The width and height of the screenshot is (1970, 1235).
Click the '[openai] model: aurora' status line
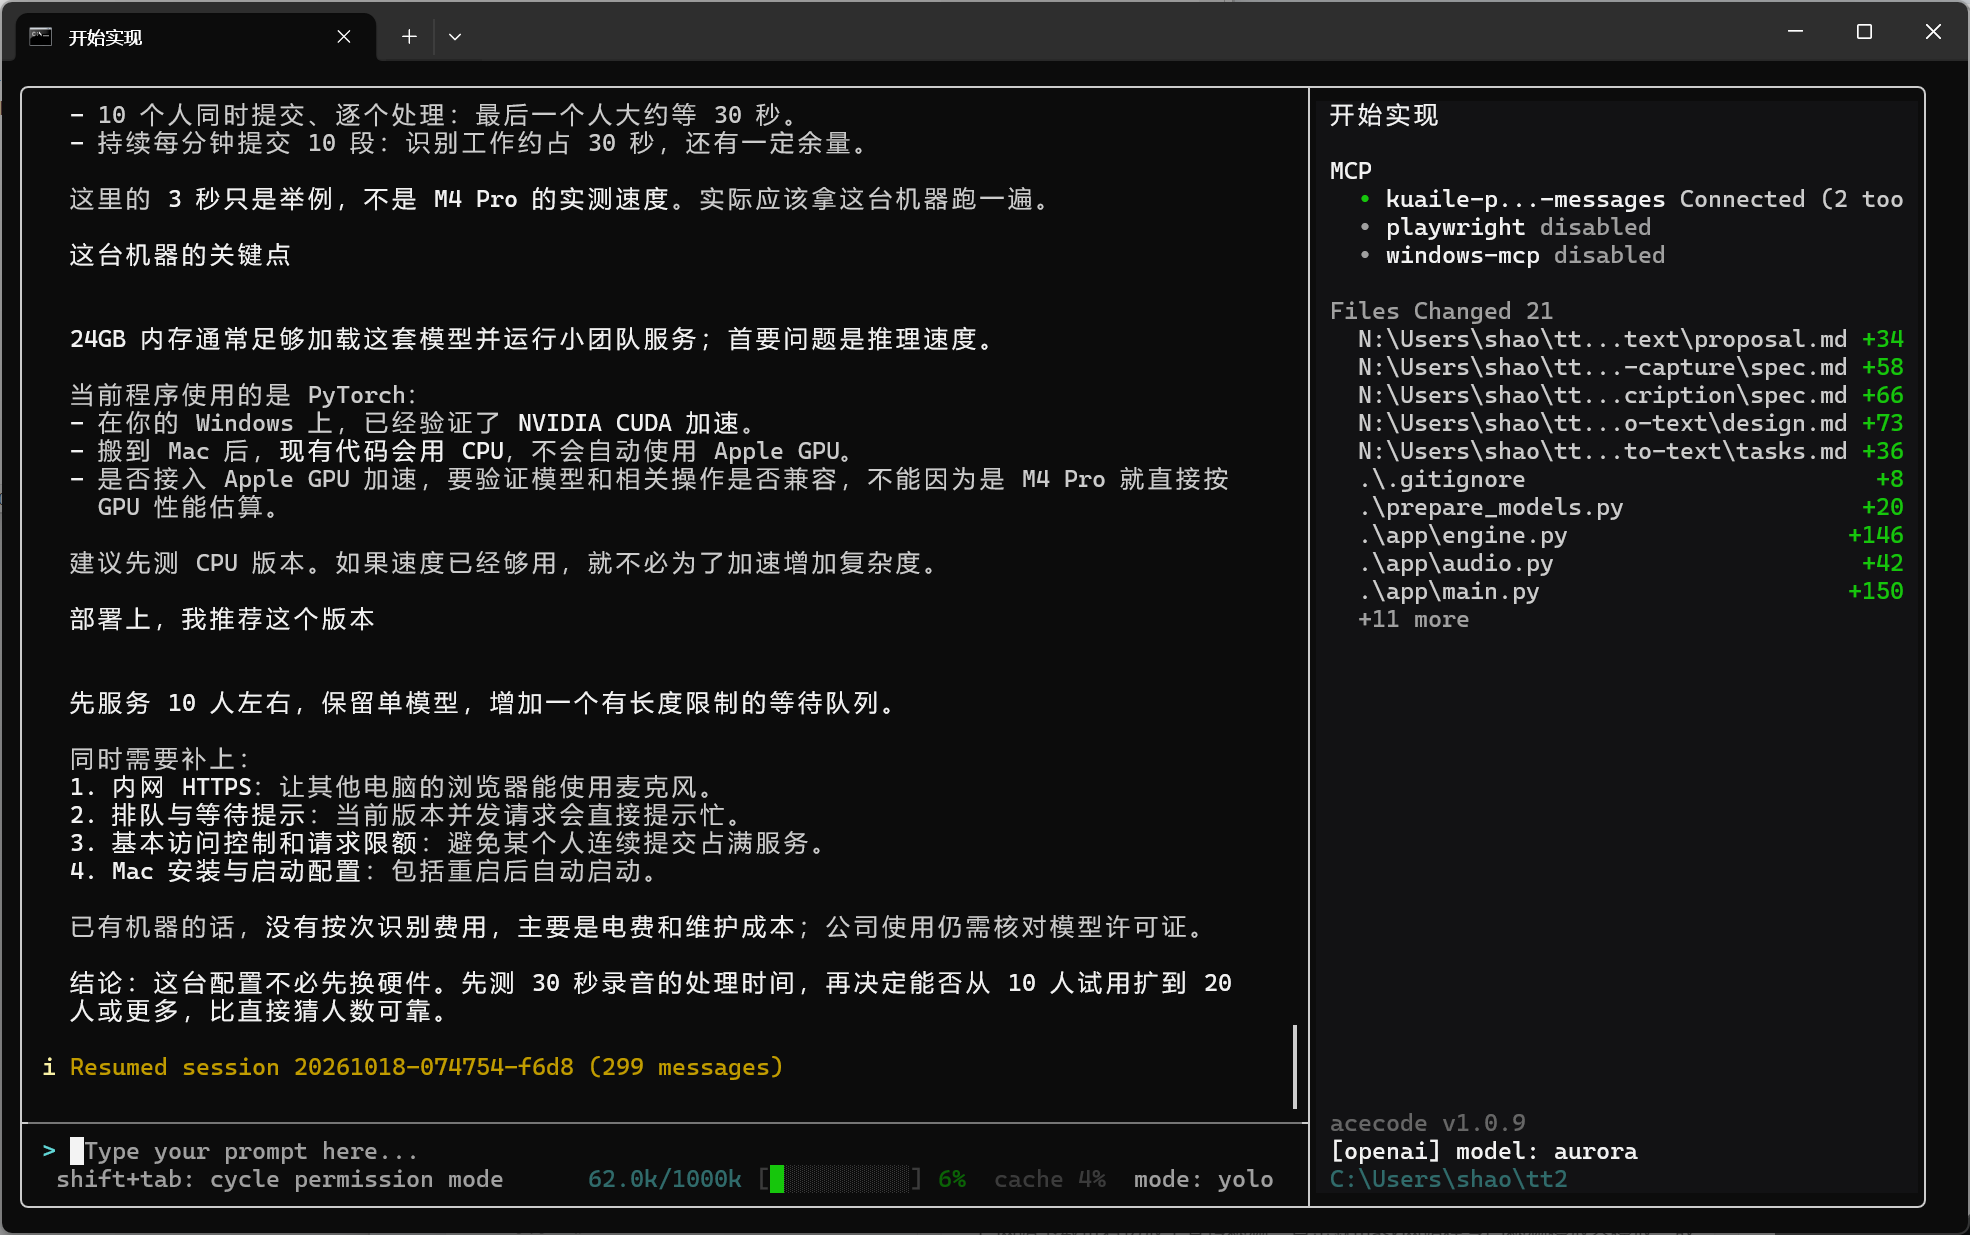1484,1151
